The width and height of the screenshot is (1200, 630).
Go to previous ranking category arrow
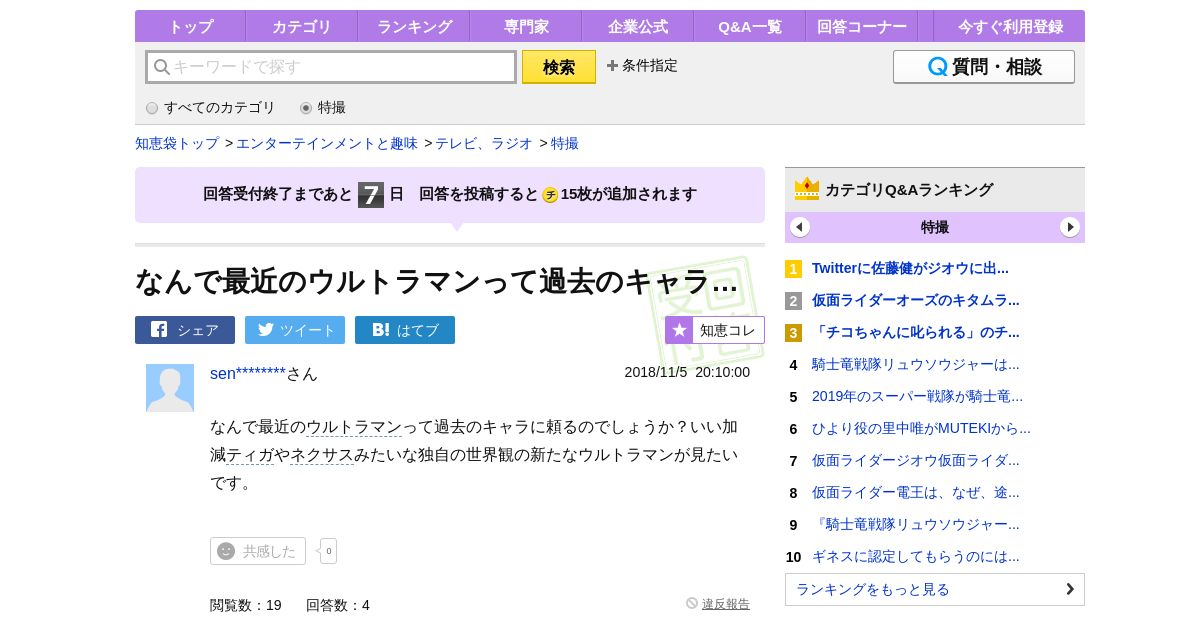(x=800, y=227)
